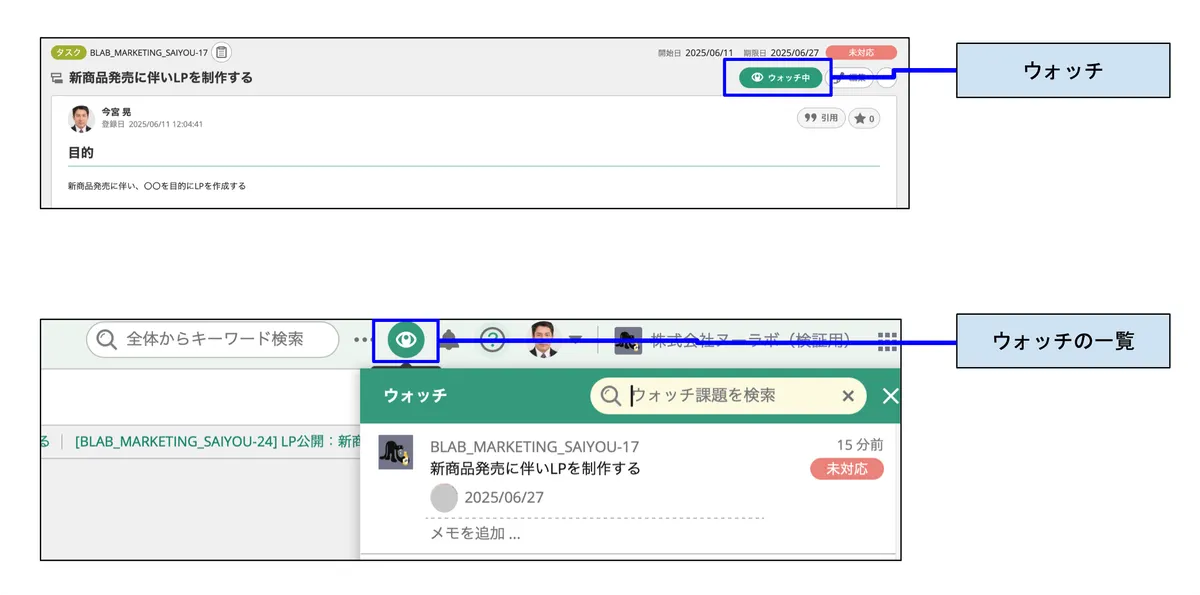Open the apps grid icon
The height and width of the screenshot is (595, 1200).
coord(887,341)
